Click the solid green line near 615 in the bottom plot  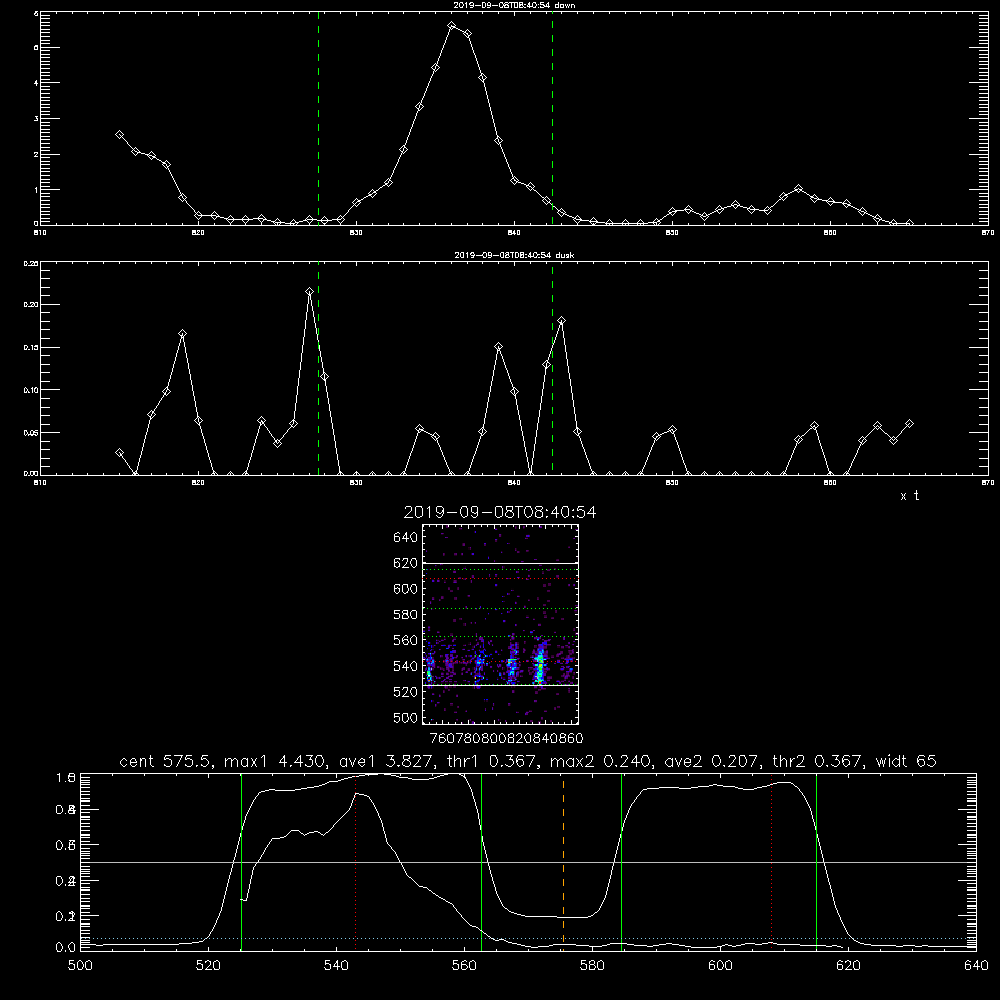click(x=816, y=861)
